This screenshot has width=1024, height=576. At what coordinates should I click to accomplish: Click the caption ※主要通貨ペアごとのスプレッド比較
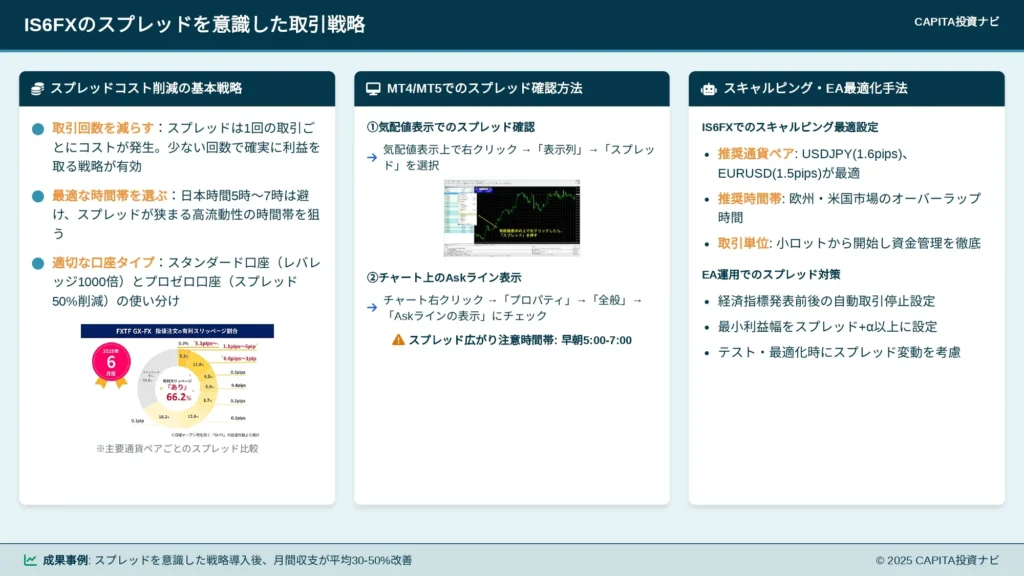click(x=177, y=449)
